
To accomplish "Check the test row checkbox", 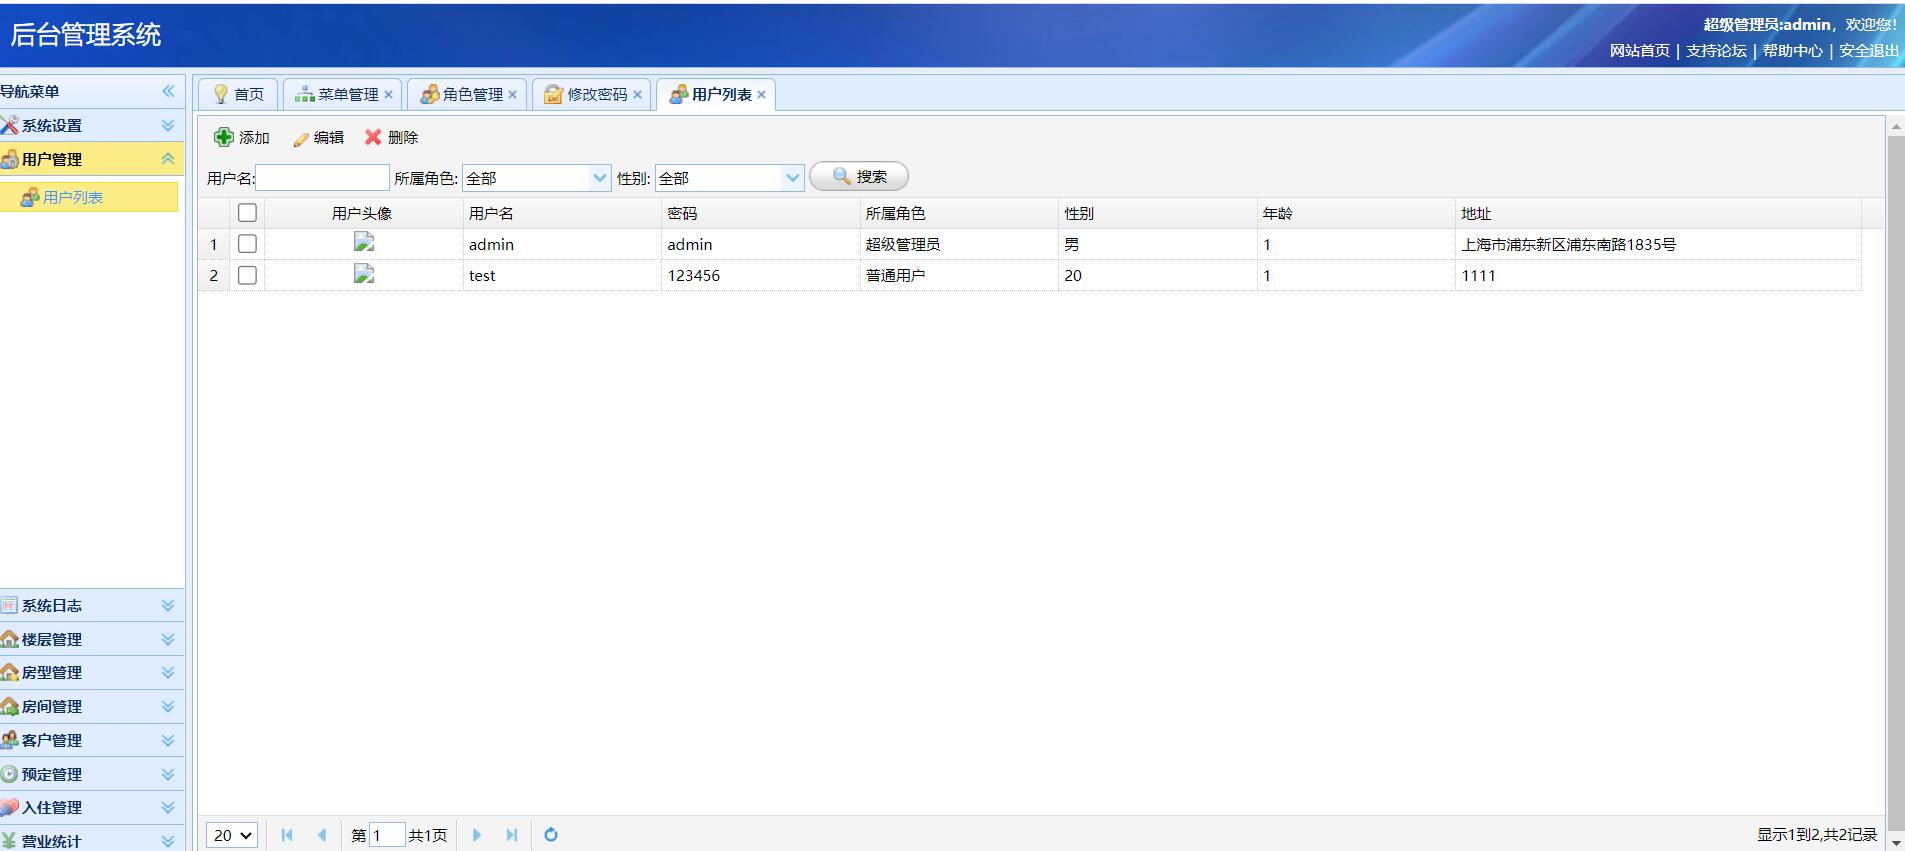I will coord(247,275).
